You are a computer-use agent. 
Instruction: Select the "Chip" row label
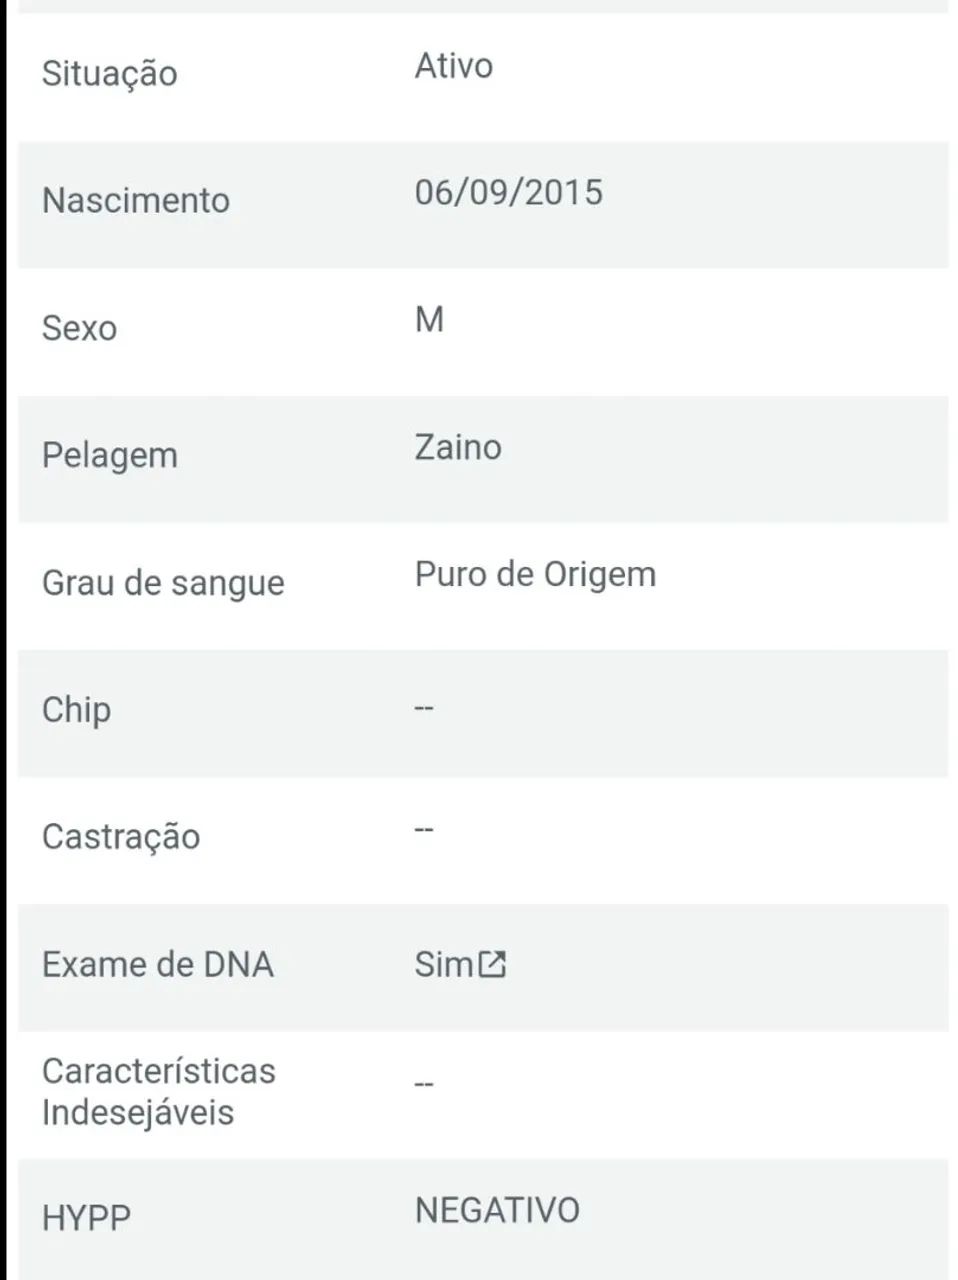pyautogui.click(x=76, y=709)
